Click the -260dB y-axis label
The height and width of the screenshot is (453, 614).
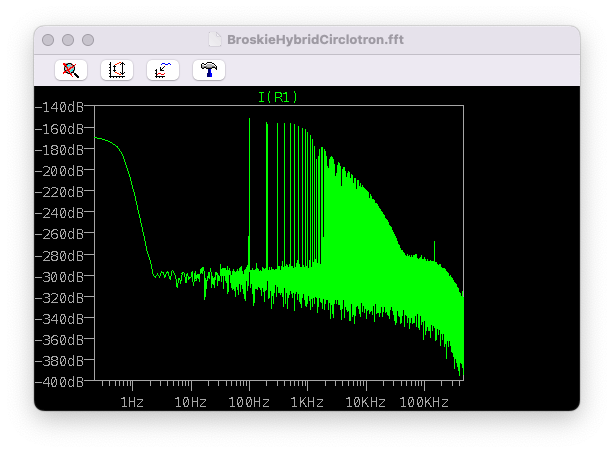tap(60, 235)
